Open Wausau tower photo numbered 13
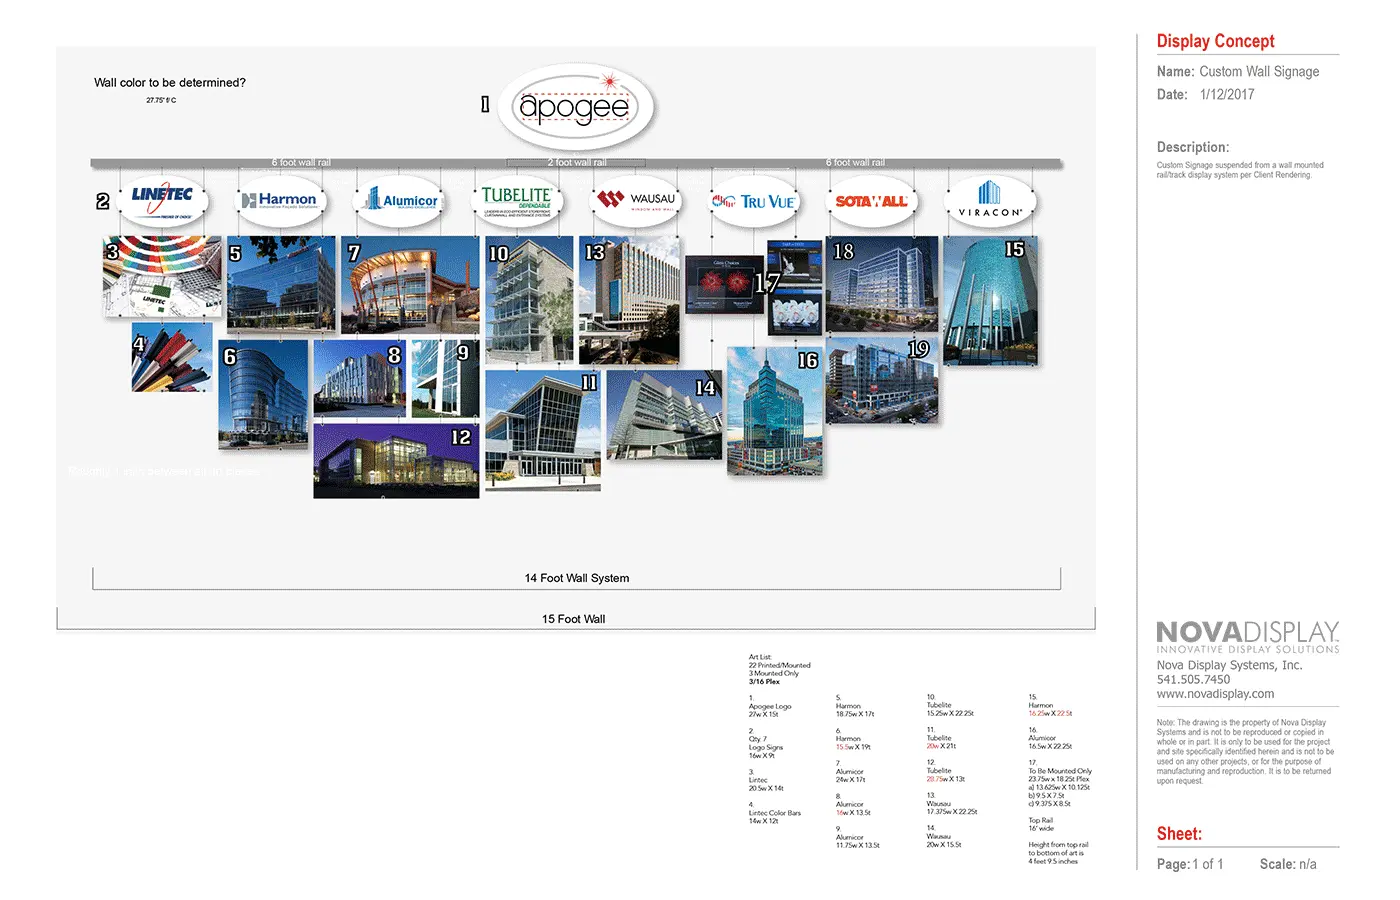Screen dimensions: 1400x900 click(x=629, y=300)
